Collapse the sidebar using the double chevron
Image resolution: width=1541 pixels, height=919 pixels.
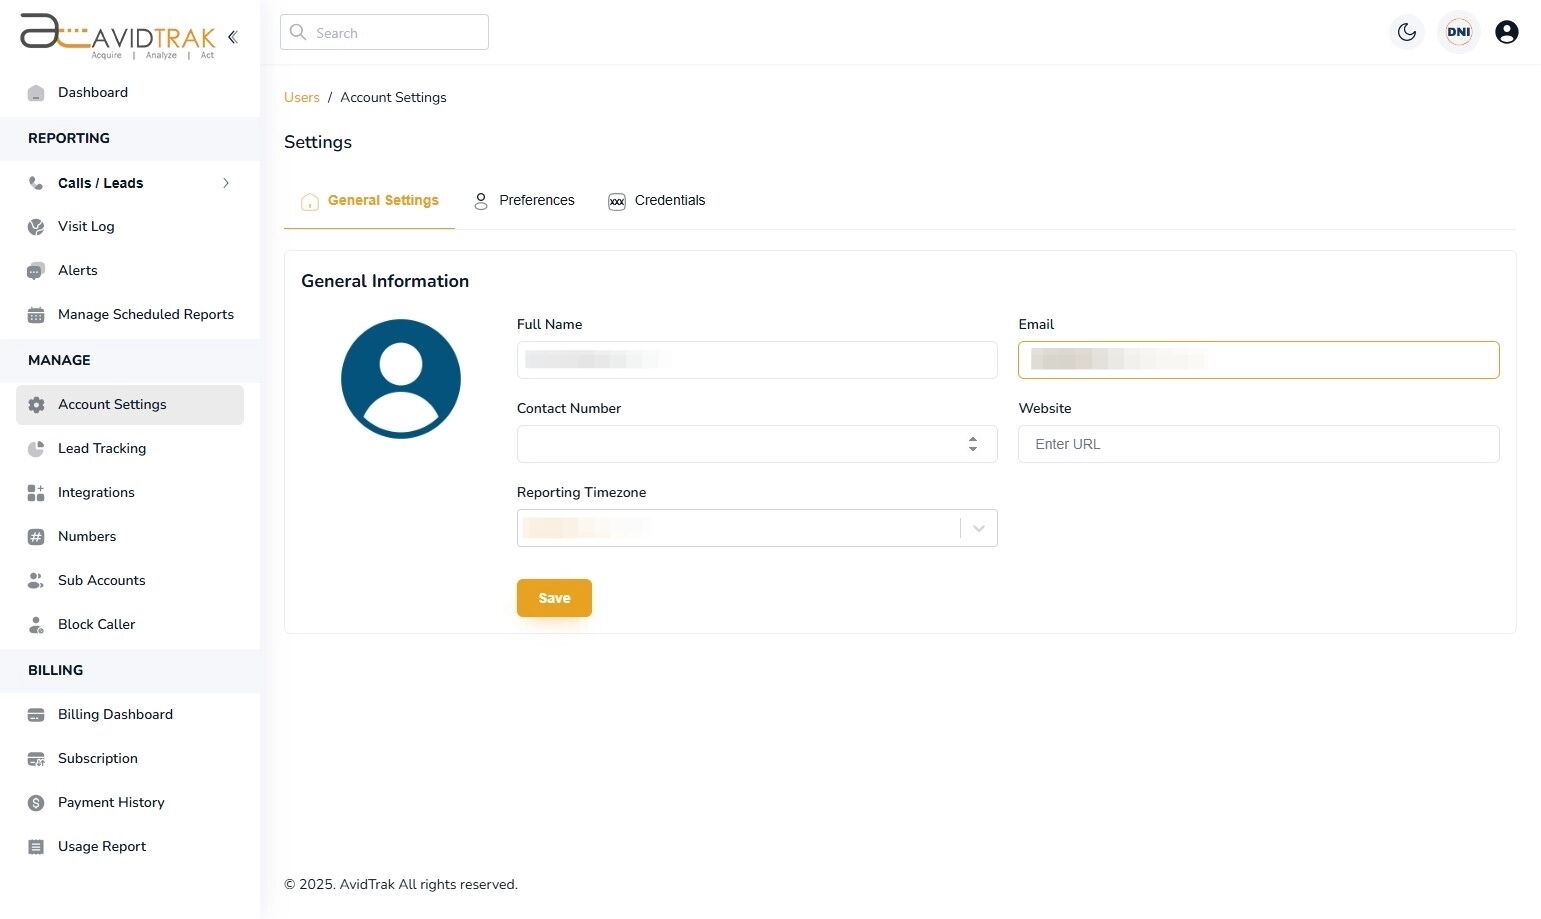pos(232,37)
